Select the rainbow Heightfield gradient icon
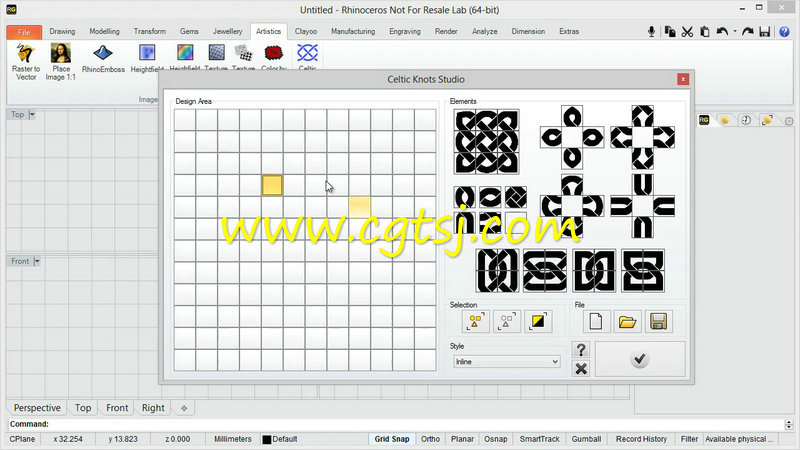 point(185,53)
